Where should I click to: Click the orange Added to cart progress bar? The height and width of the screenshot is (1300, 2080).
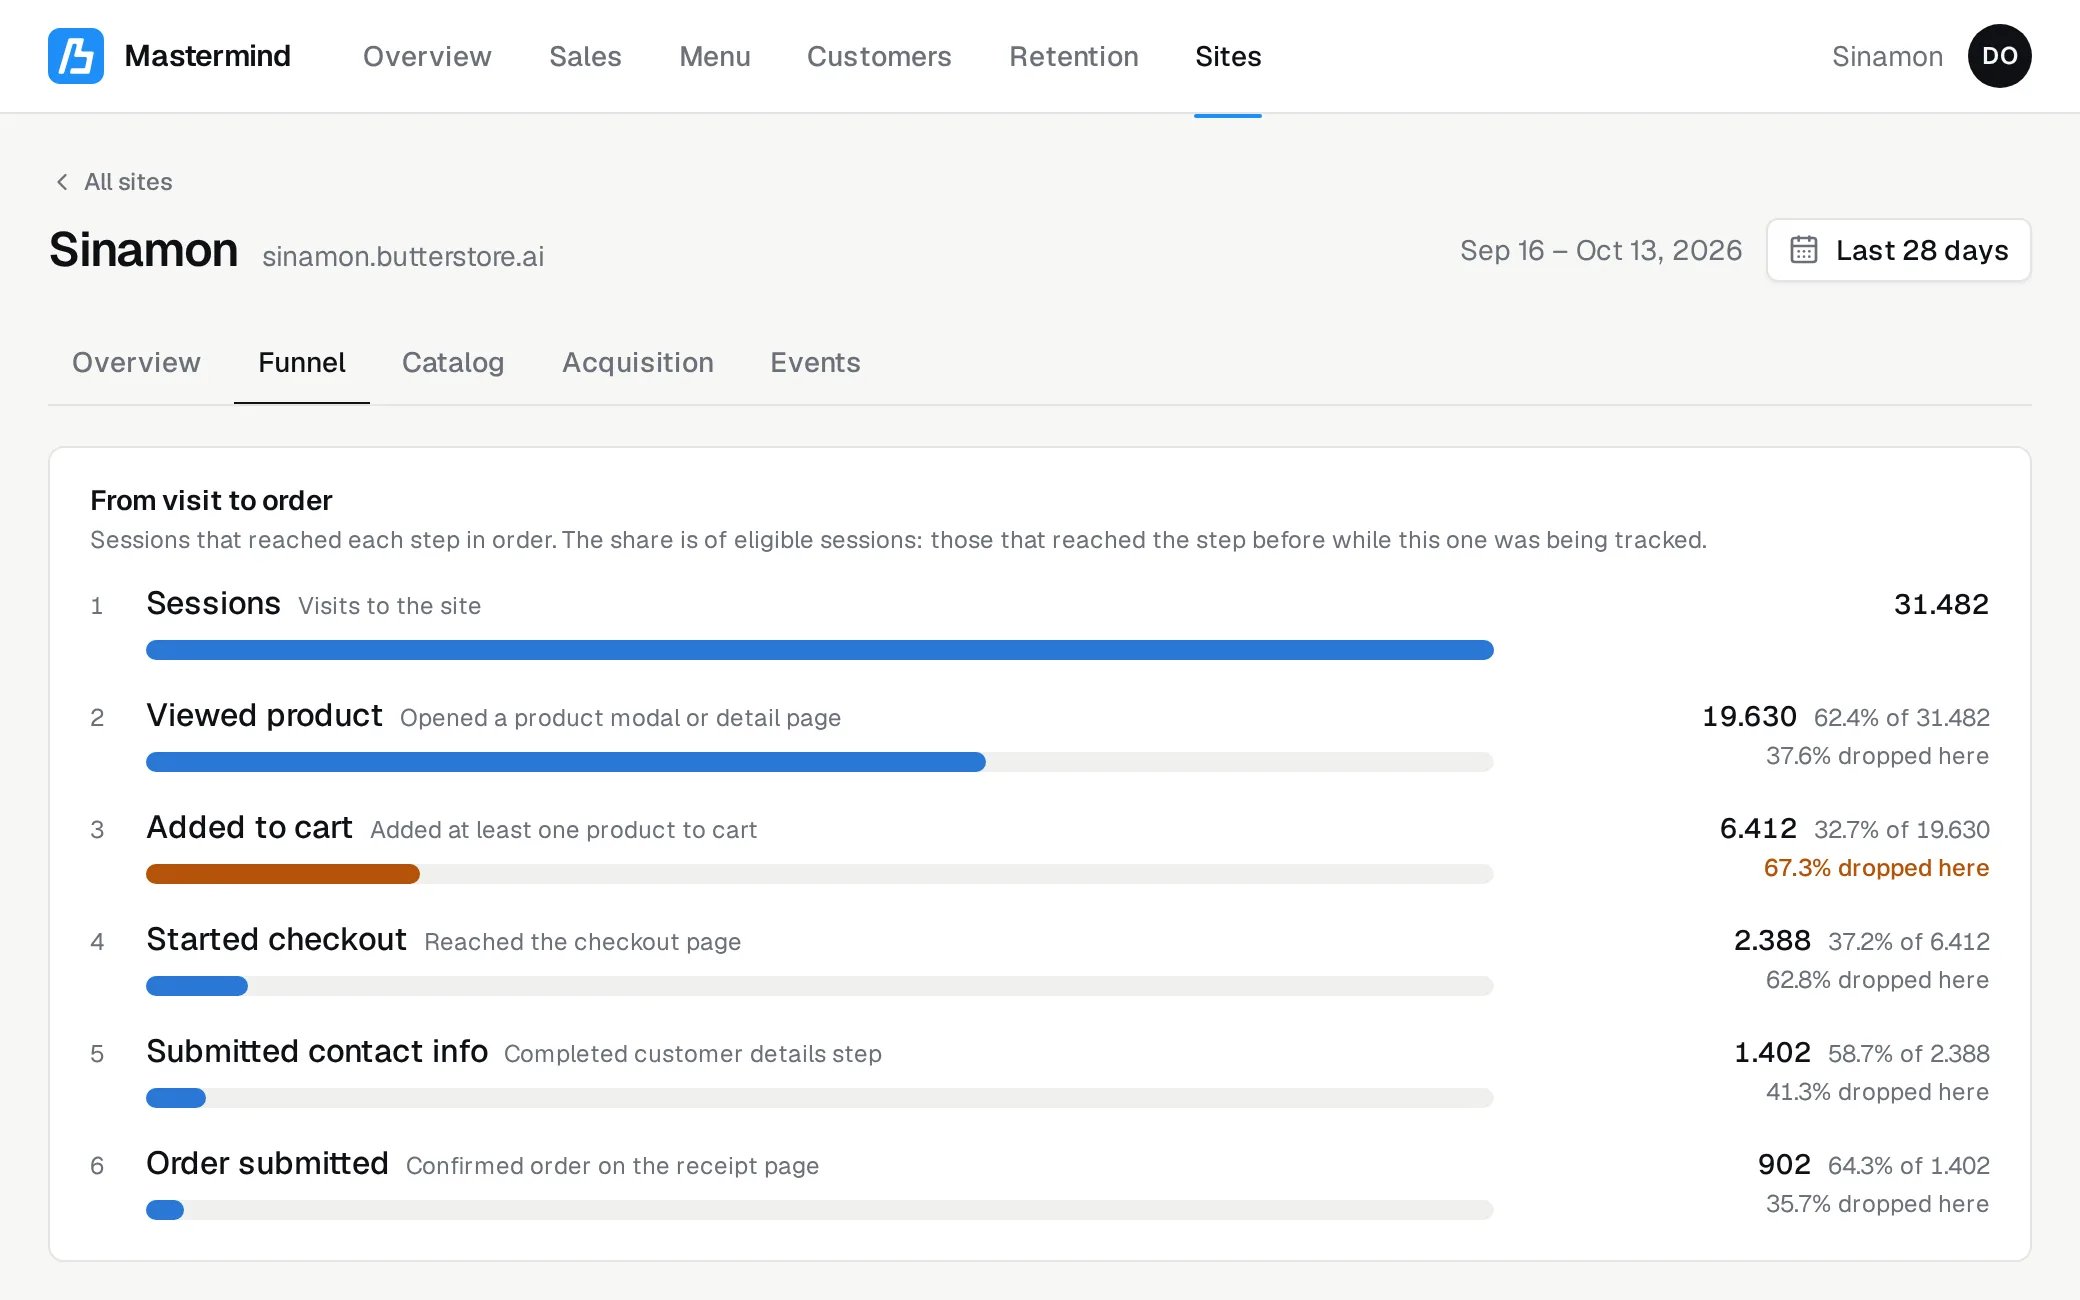(283, 874)
